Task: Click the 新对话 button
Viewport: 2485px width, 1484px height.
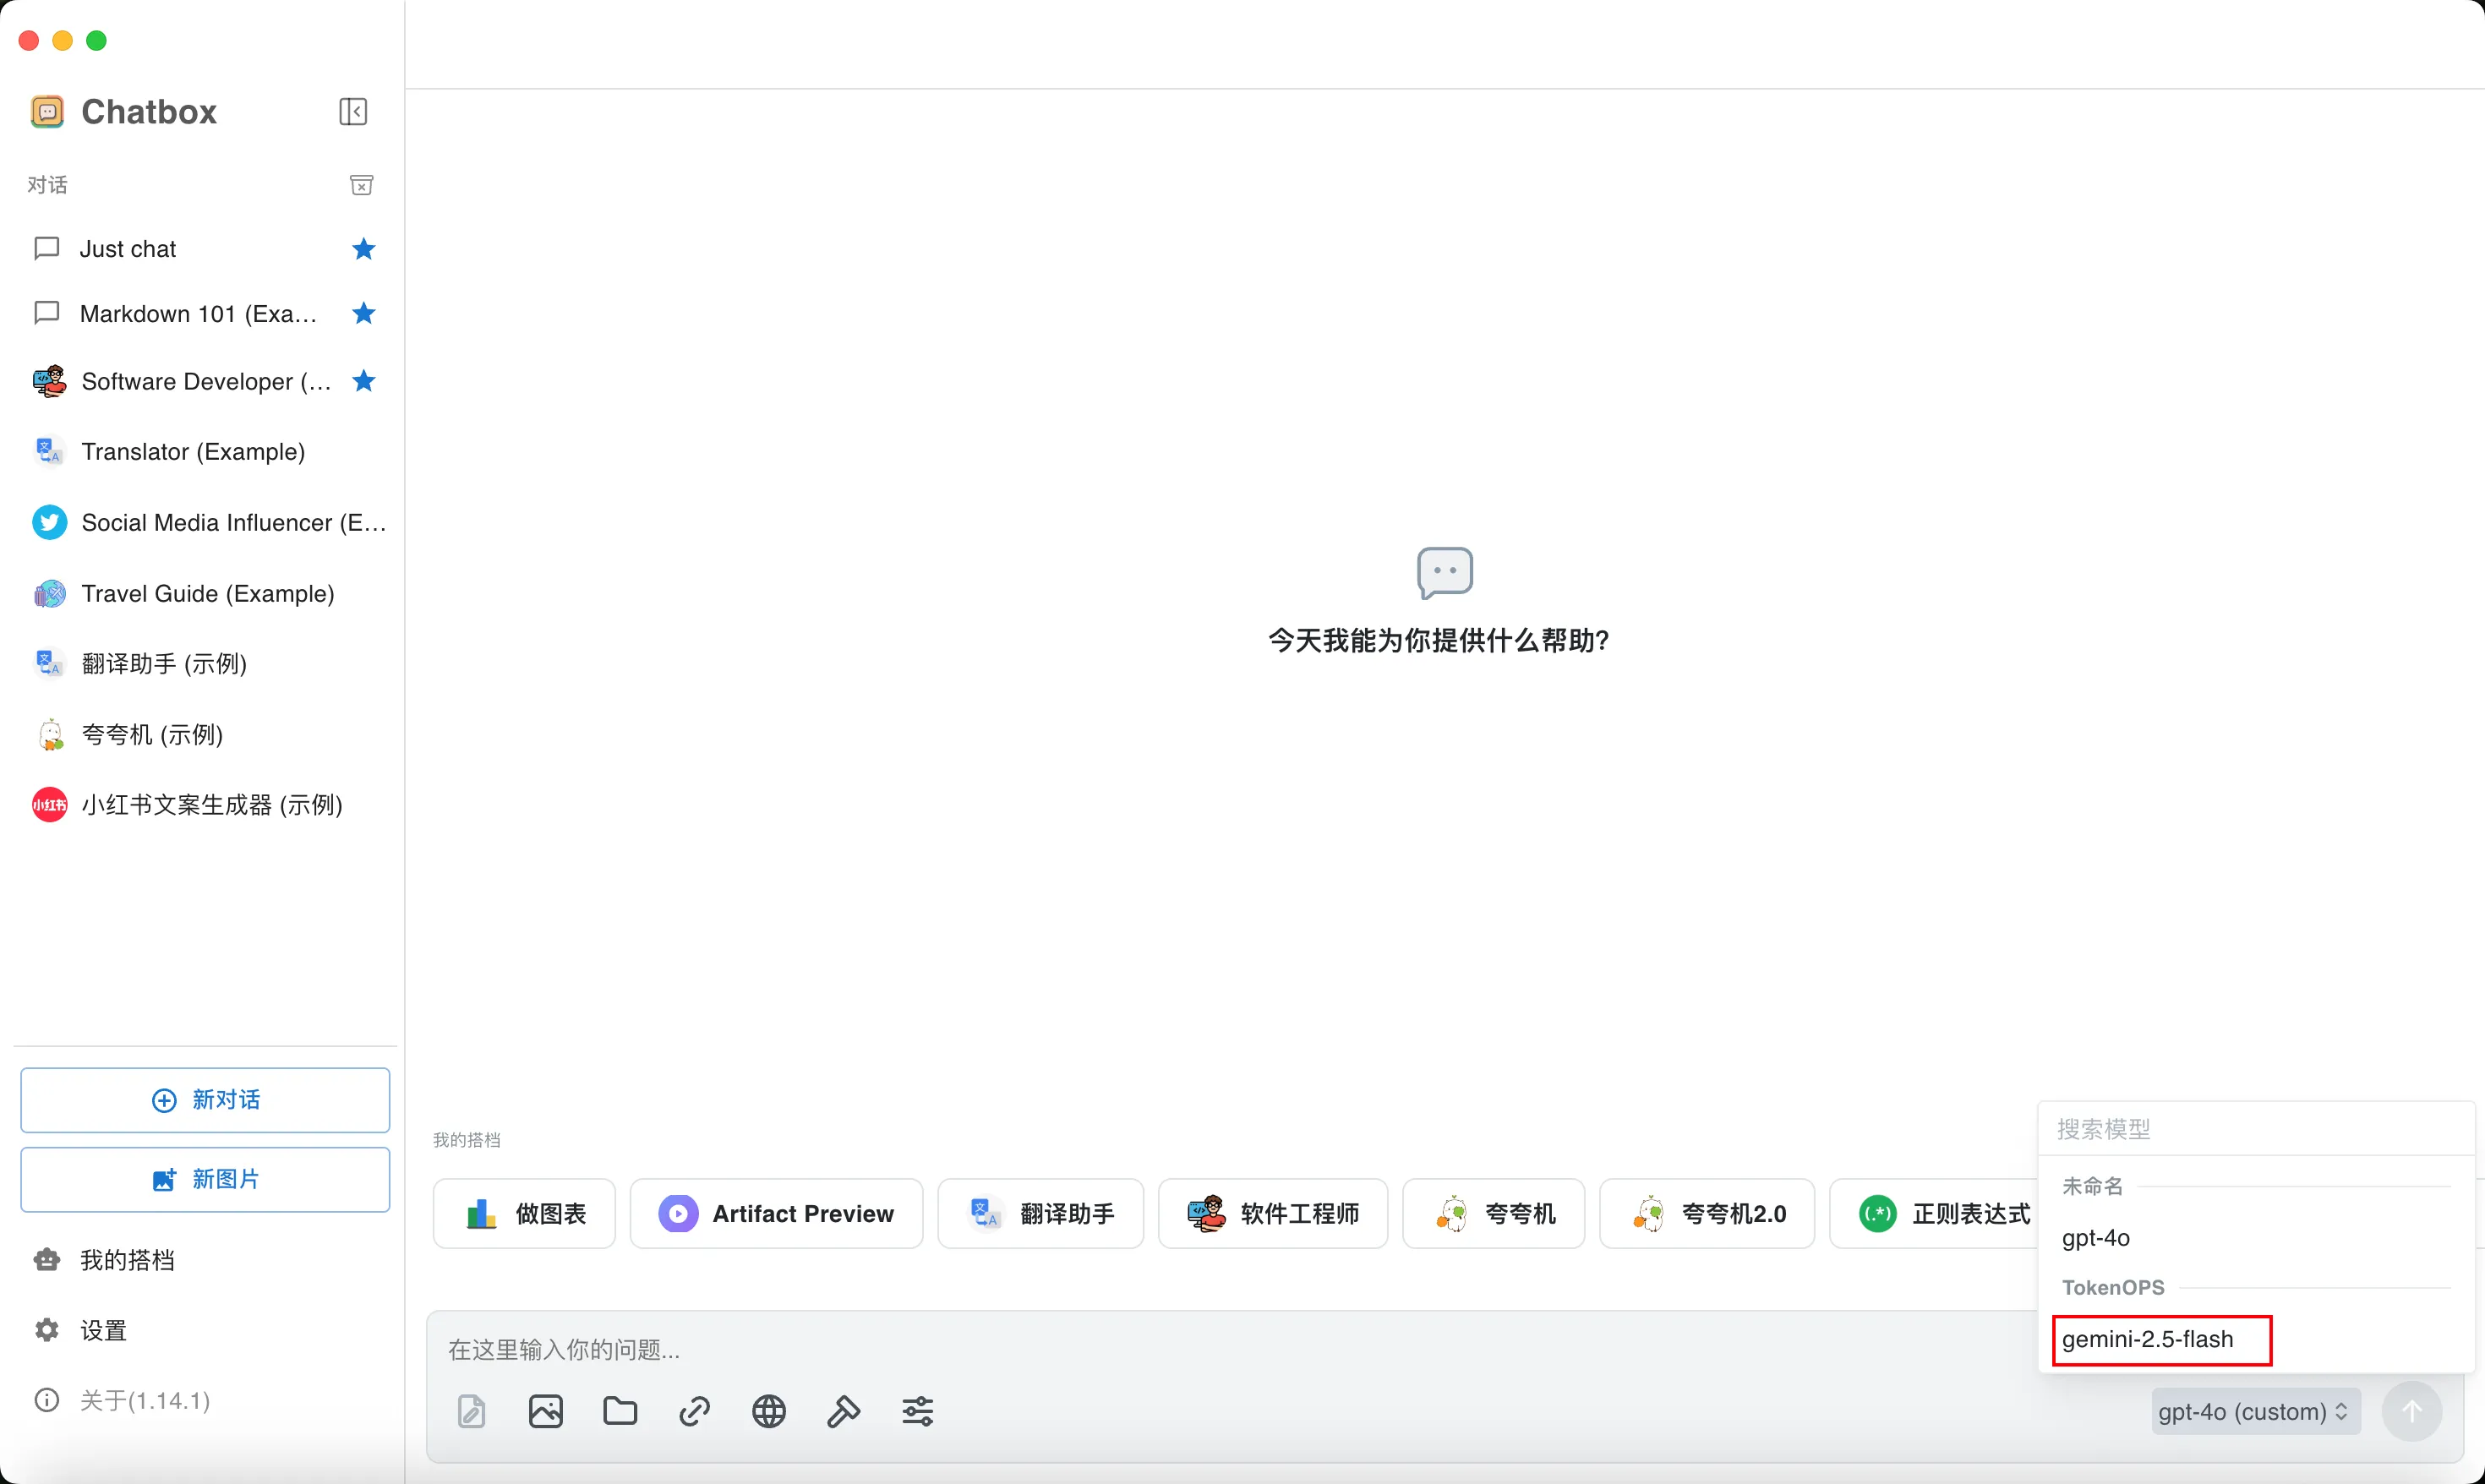Action: (205, 1100)
